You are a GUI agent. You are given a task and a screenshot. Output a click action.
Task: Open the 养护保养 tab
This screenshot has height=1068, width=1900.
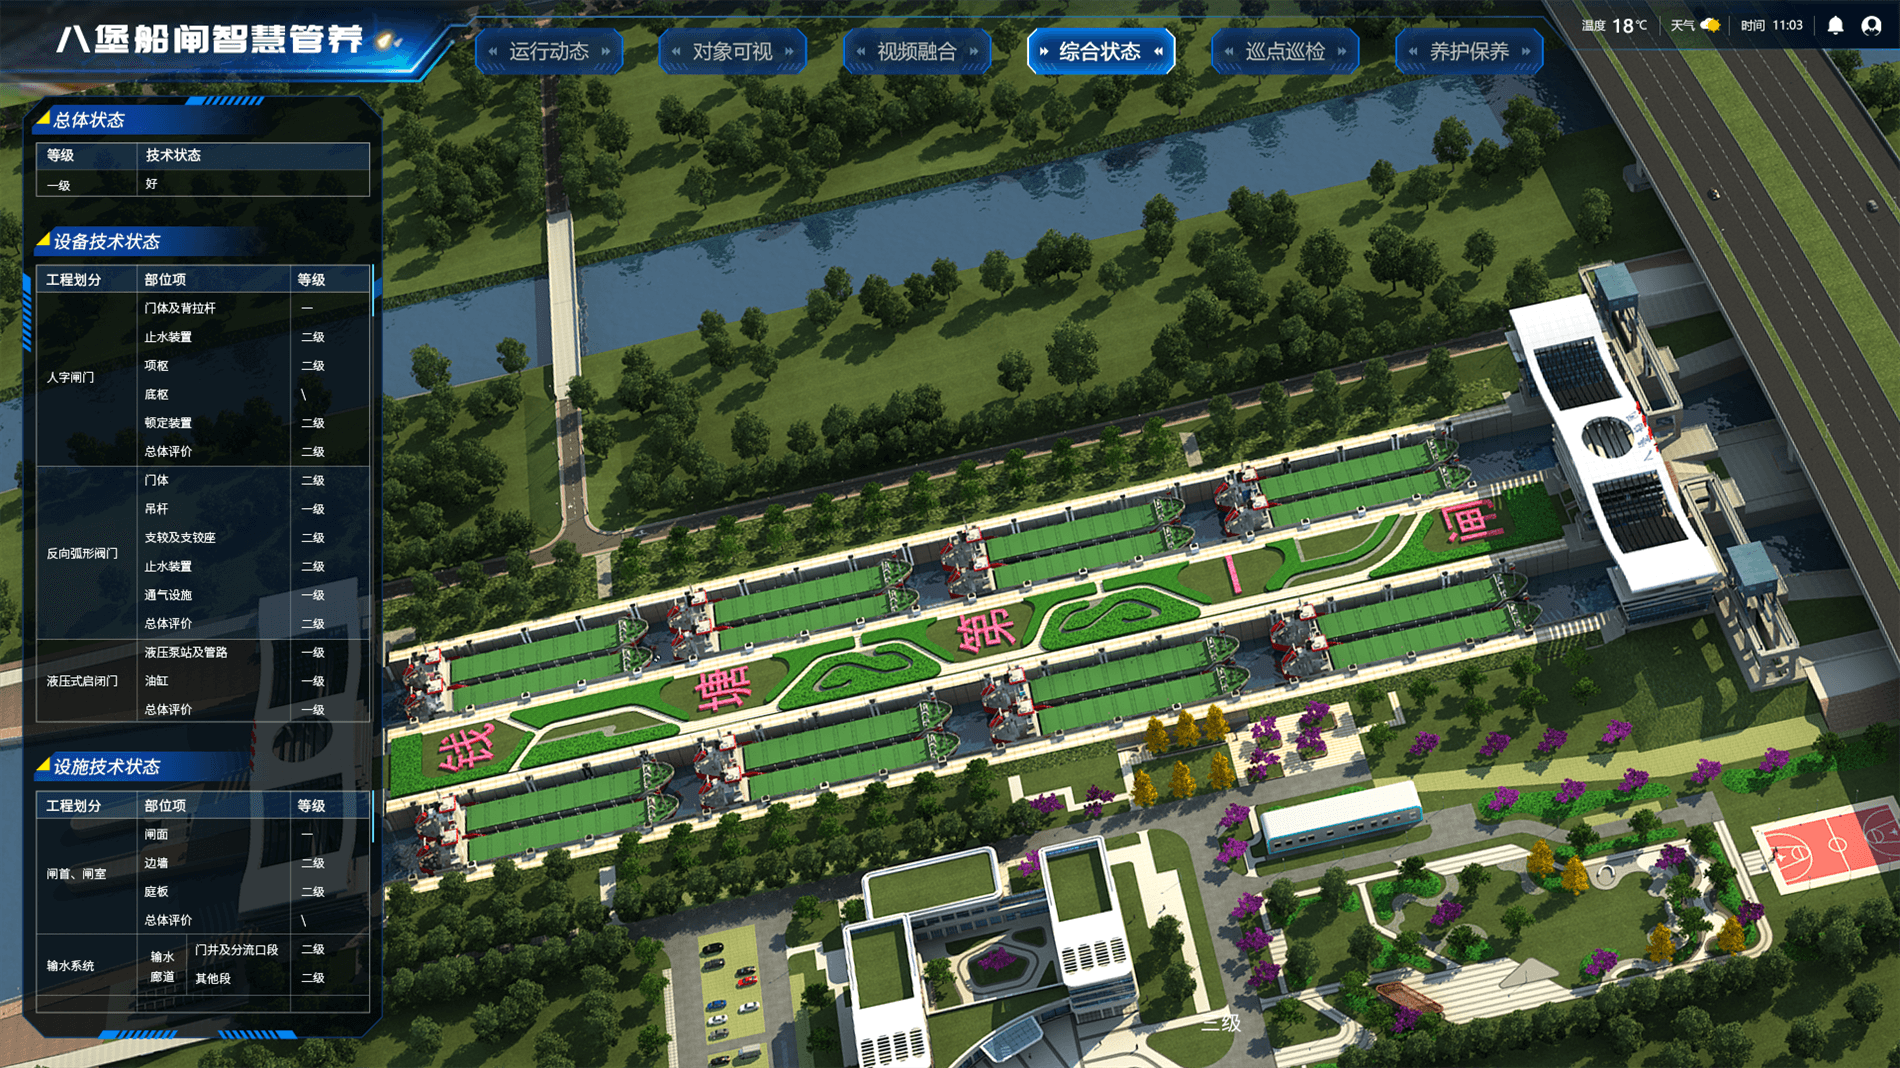tap(1468, 52)
